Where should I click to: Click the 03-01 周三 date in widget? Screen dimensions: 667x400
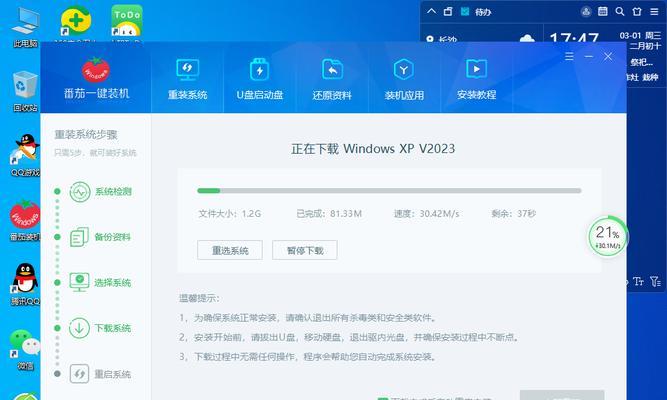coord(640,35)
